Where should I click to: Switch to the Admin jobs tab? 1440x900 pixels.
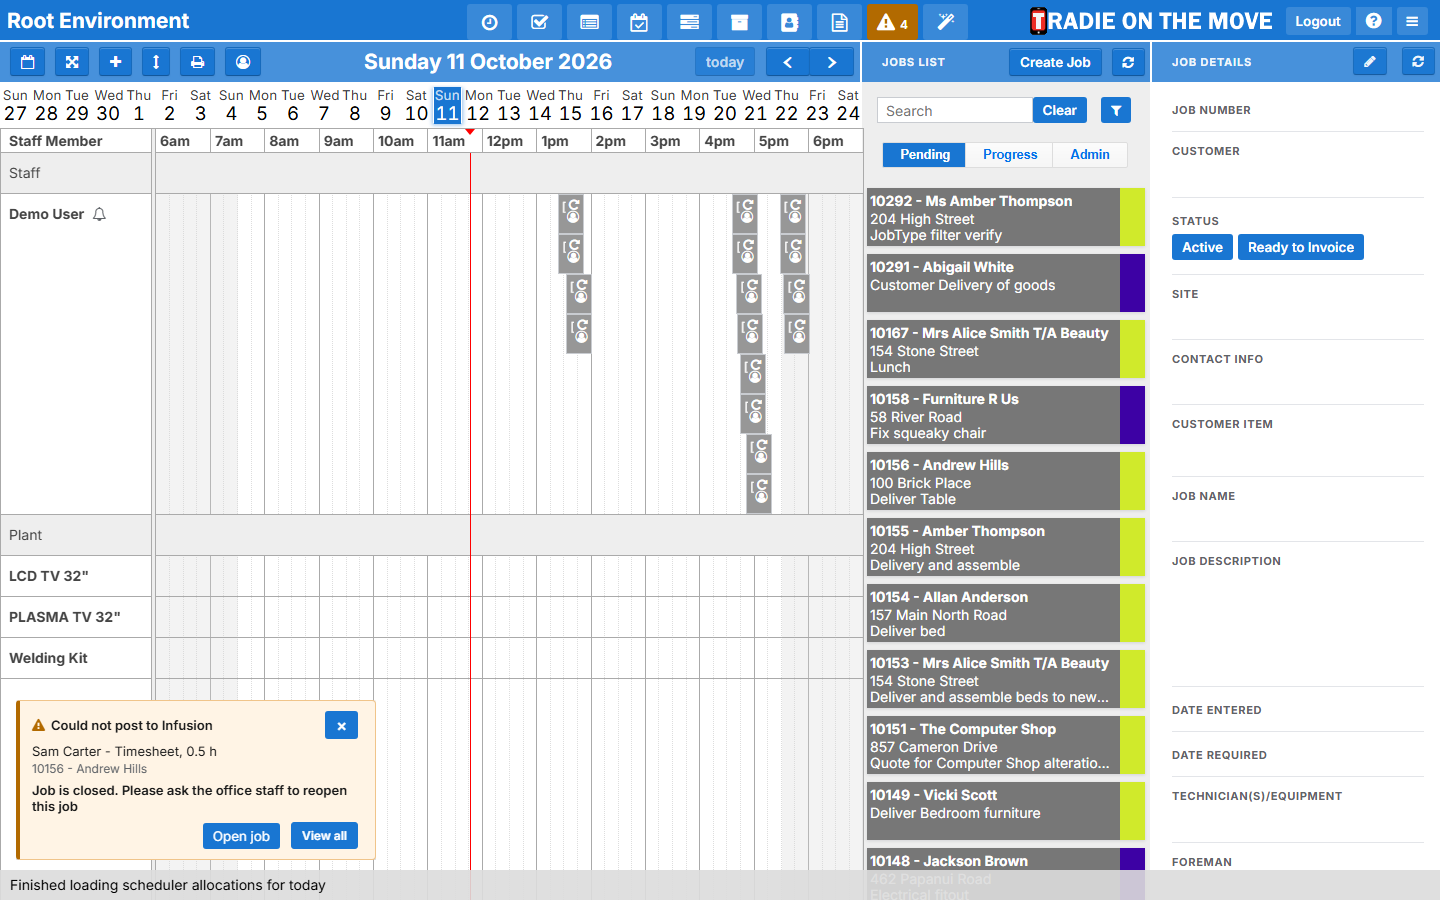[x=1090, y=155]
